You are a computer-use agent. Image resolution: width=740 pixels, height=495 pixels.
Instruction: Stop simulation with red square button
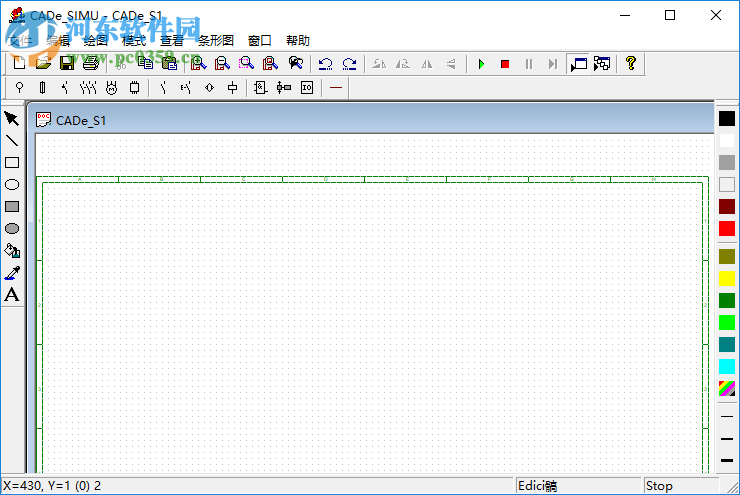pos(505,64)
